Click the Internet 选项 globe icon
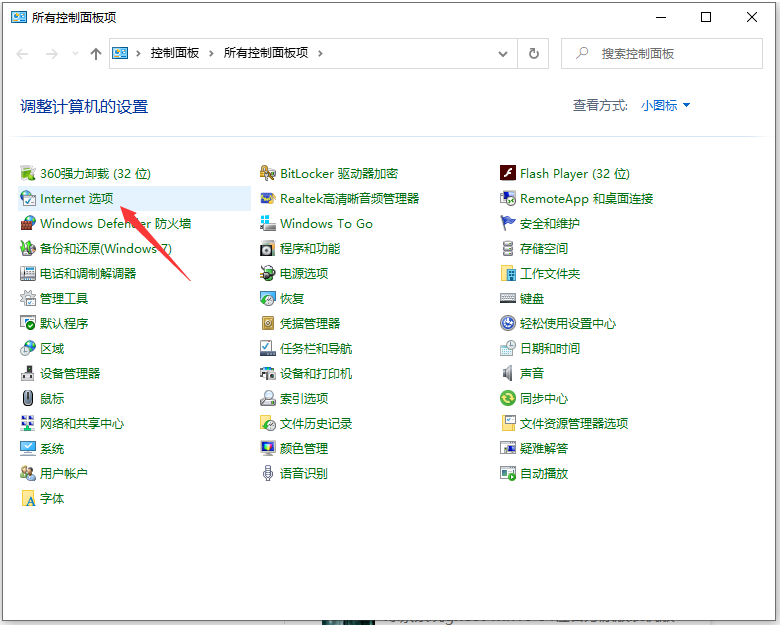This screenshot has width=780, height=625. click(28, 199)
